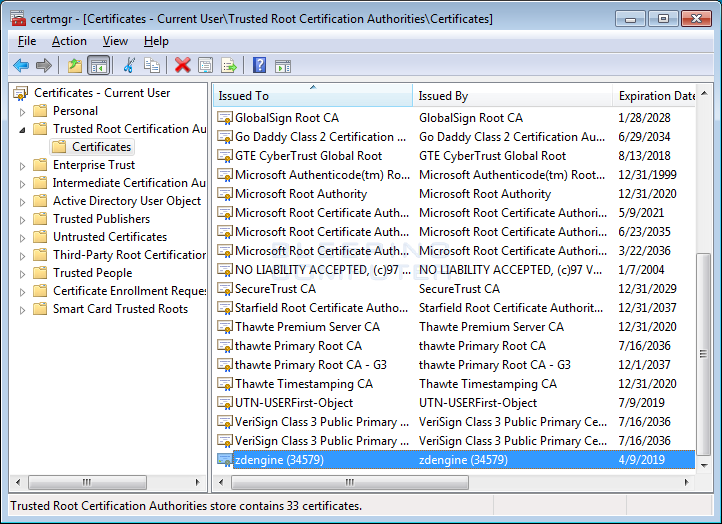Viewport: 722px width, 524px height.
Task: Open Properties from the toolbar
Action: point(205,66)
